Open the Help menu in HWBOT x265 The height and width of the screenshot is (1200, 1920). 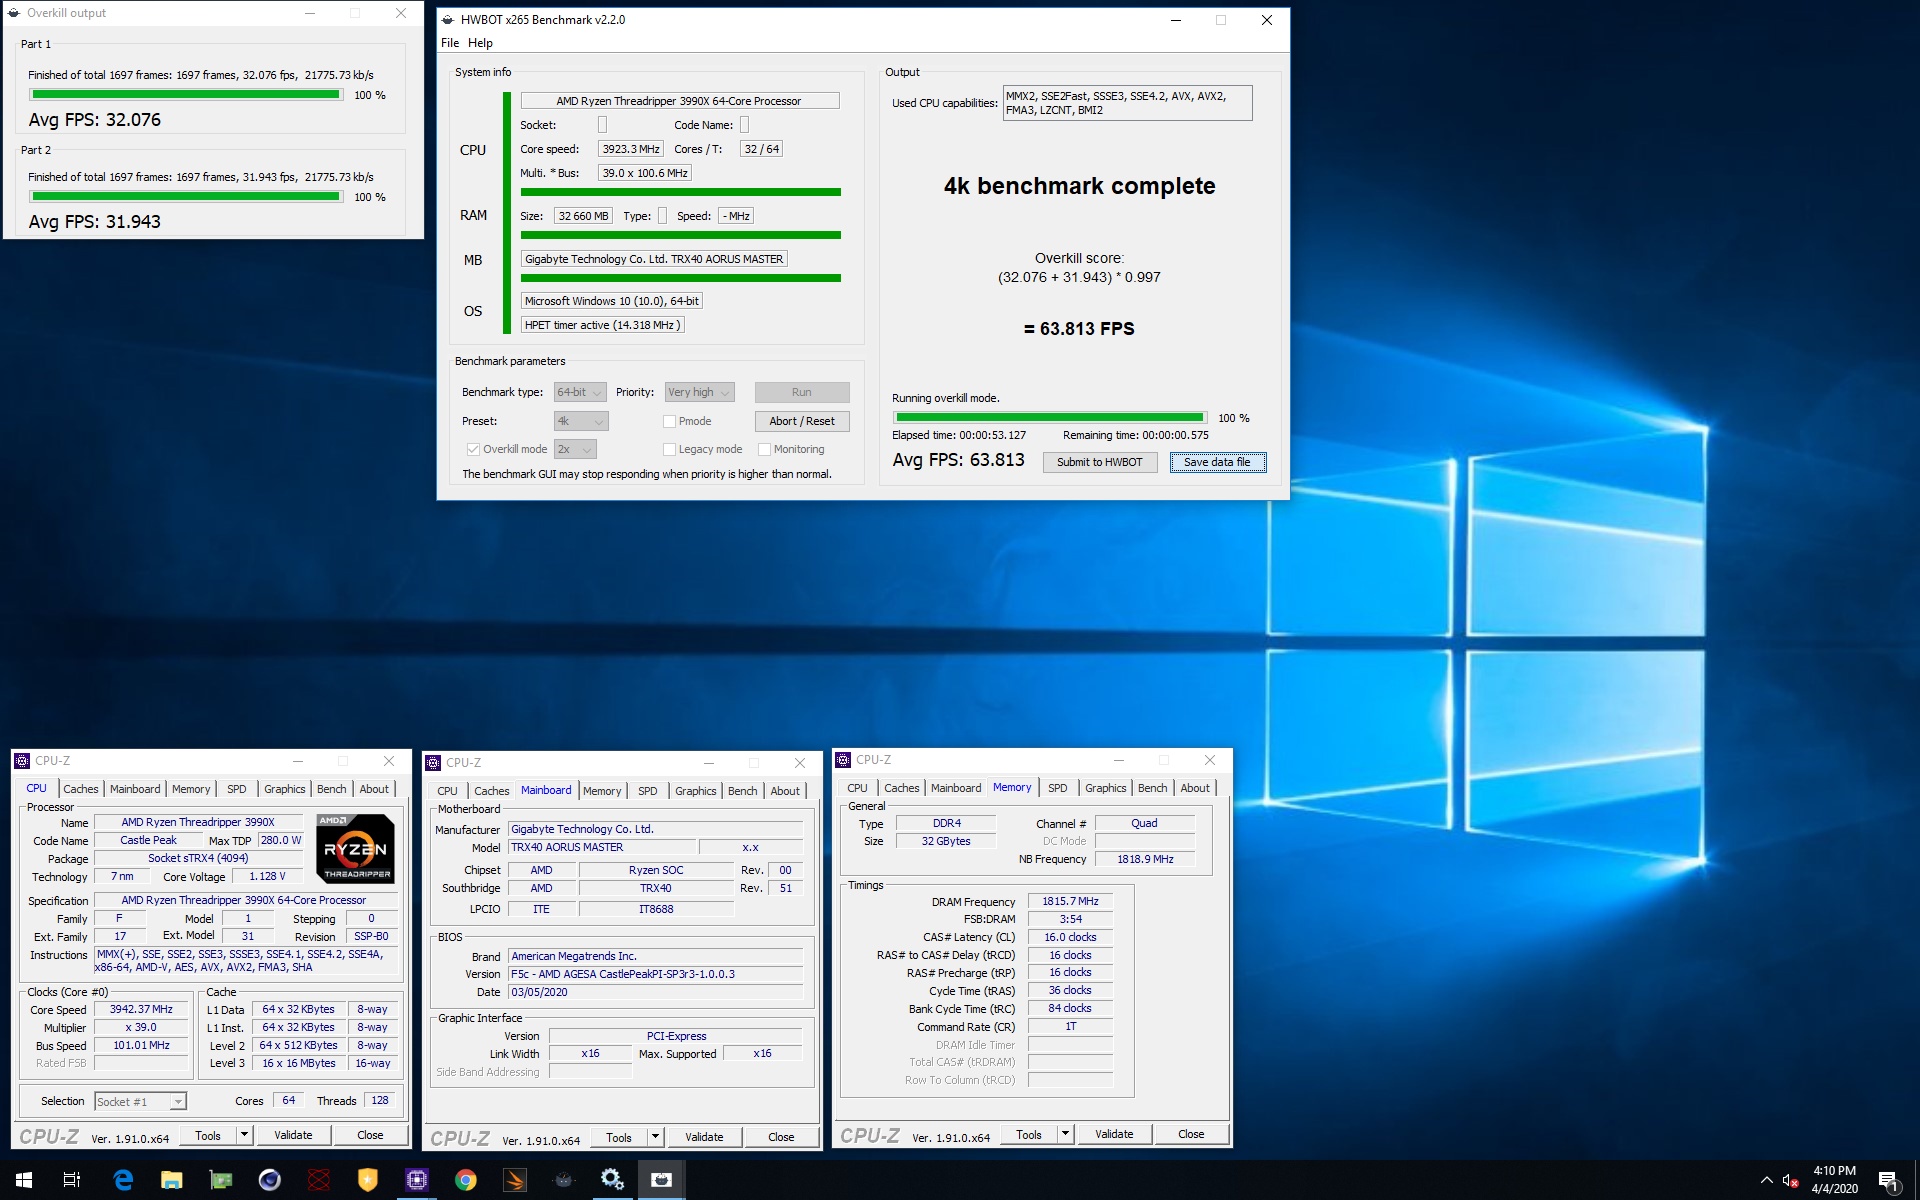pyautogui.click(x=480, y=43)
